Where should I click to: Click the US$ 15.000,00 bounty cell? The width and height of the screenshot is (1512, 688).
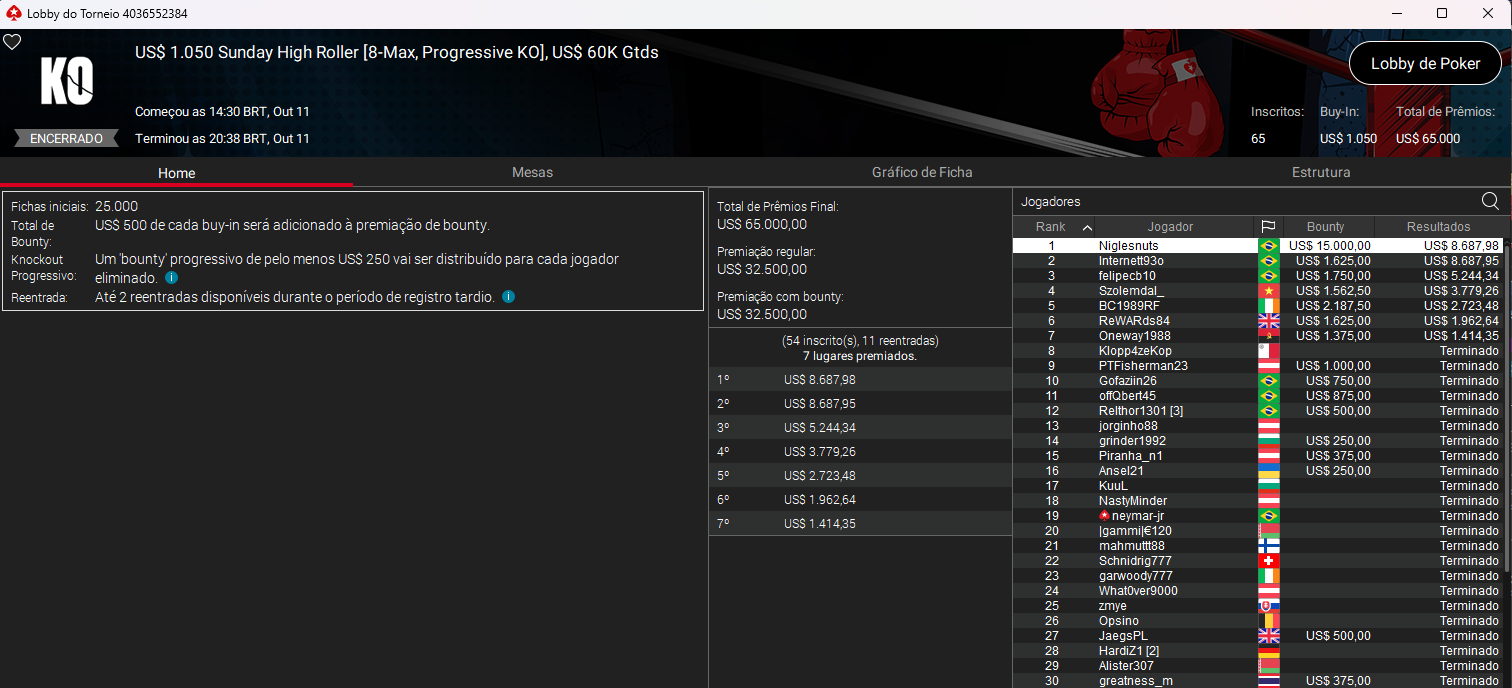tap(1328, 246)
